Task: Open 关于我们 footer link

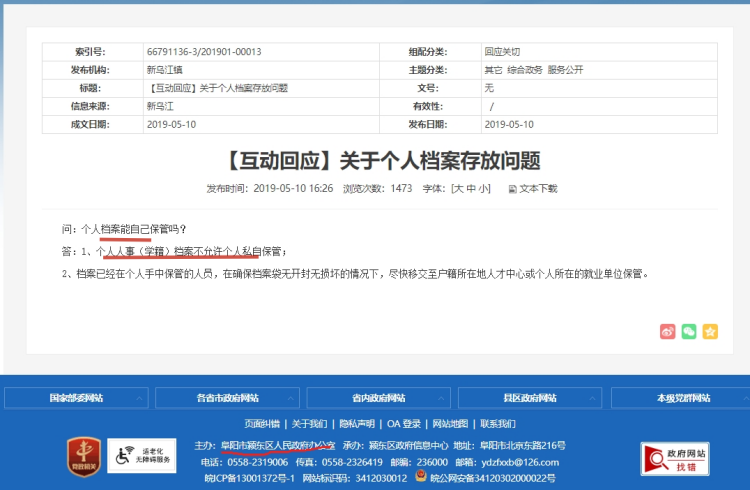Action: tap(310, 423)
